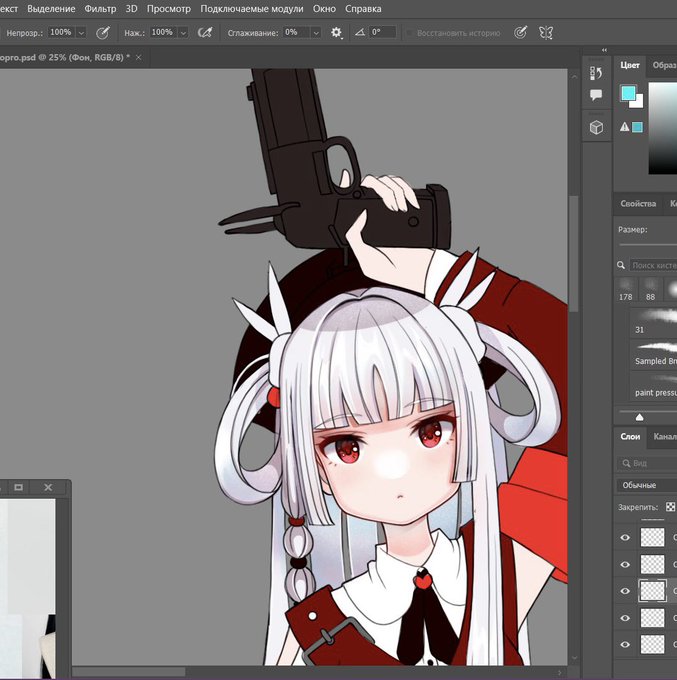The width and height of the screenshot is (677, 680).
Task: Click brush thumbnail size slider triangle handle
Action: [x=639, y=417]
